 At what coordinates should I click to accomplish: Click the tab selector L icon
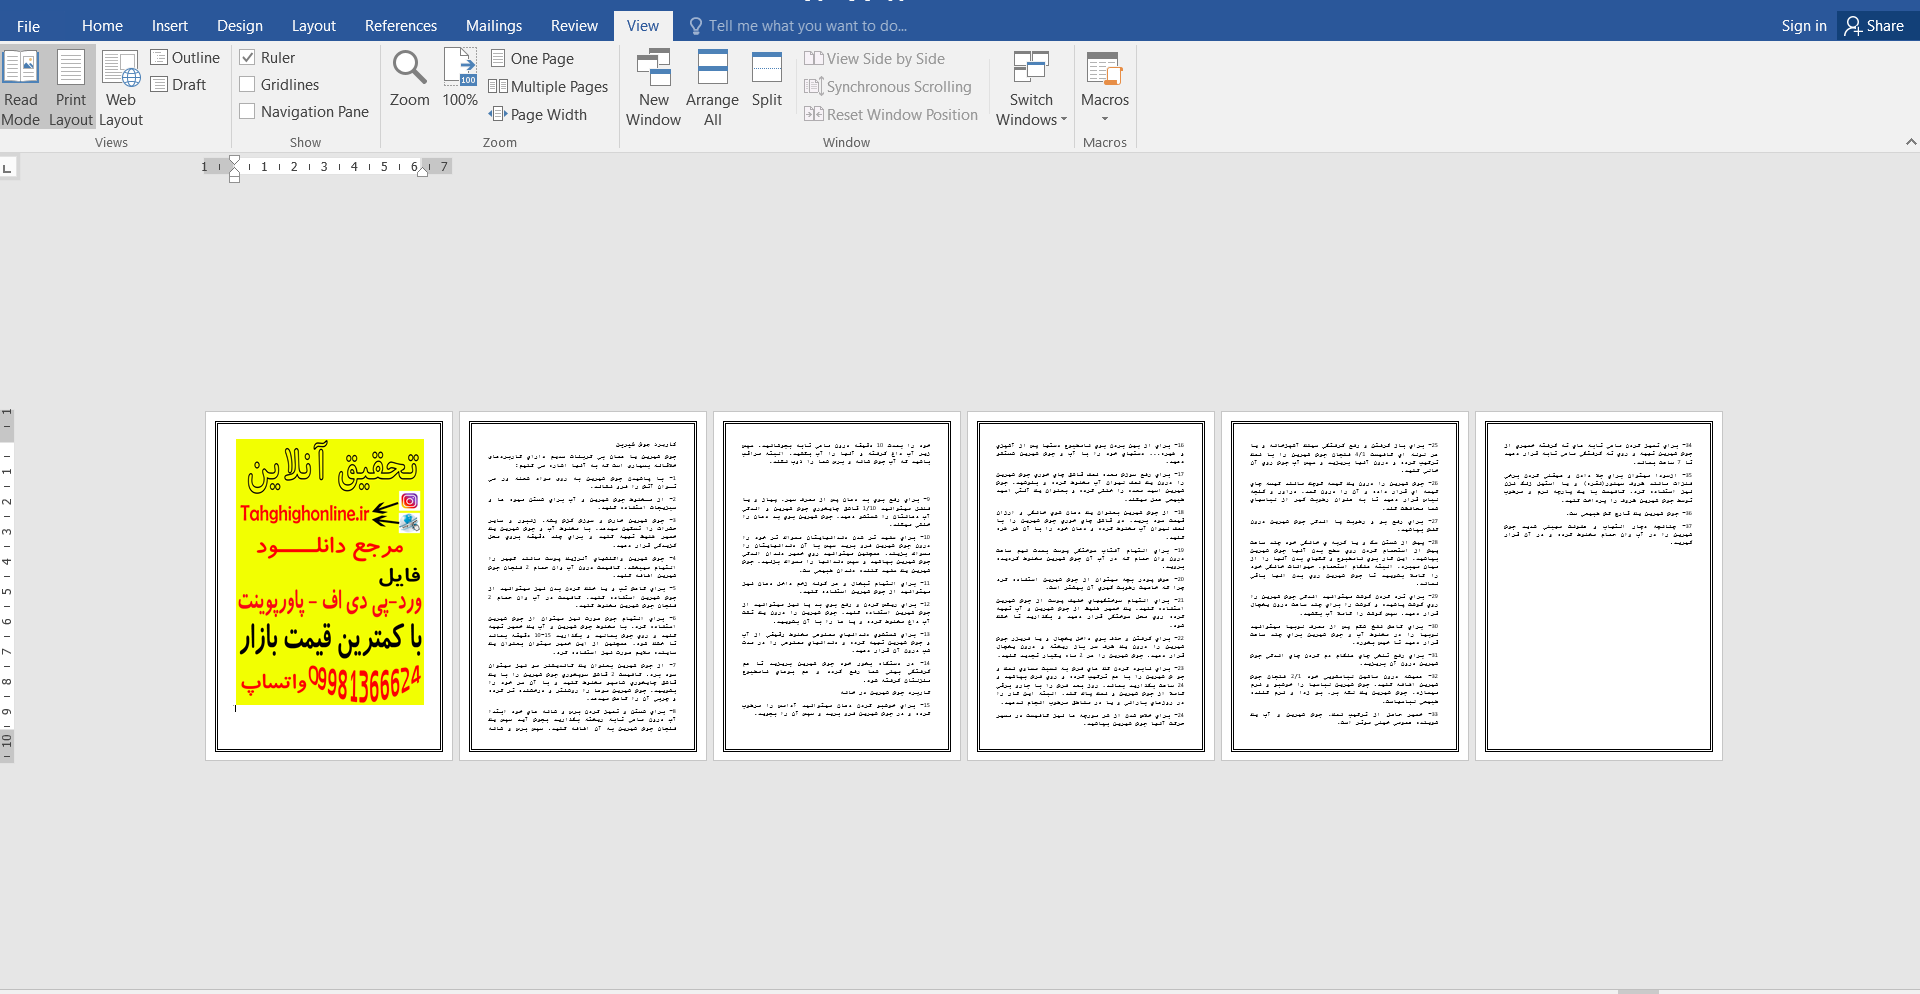pyautogui.click(x=8, y=167)
